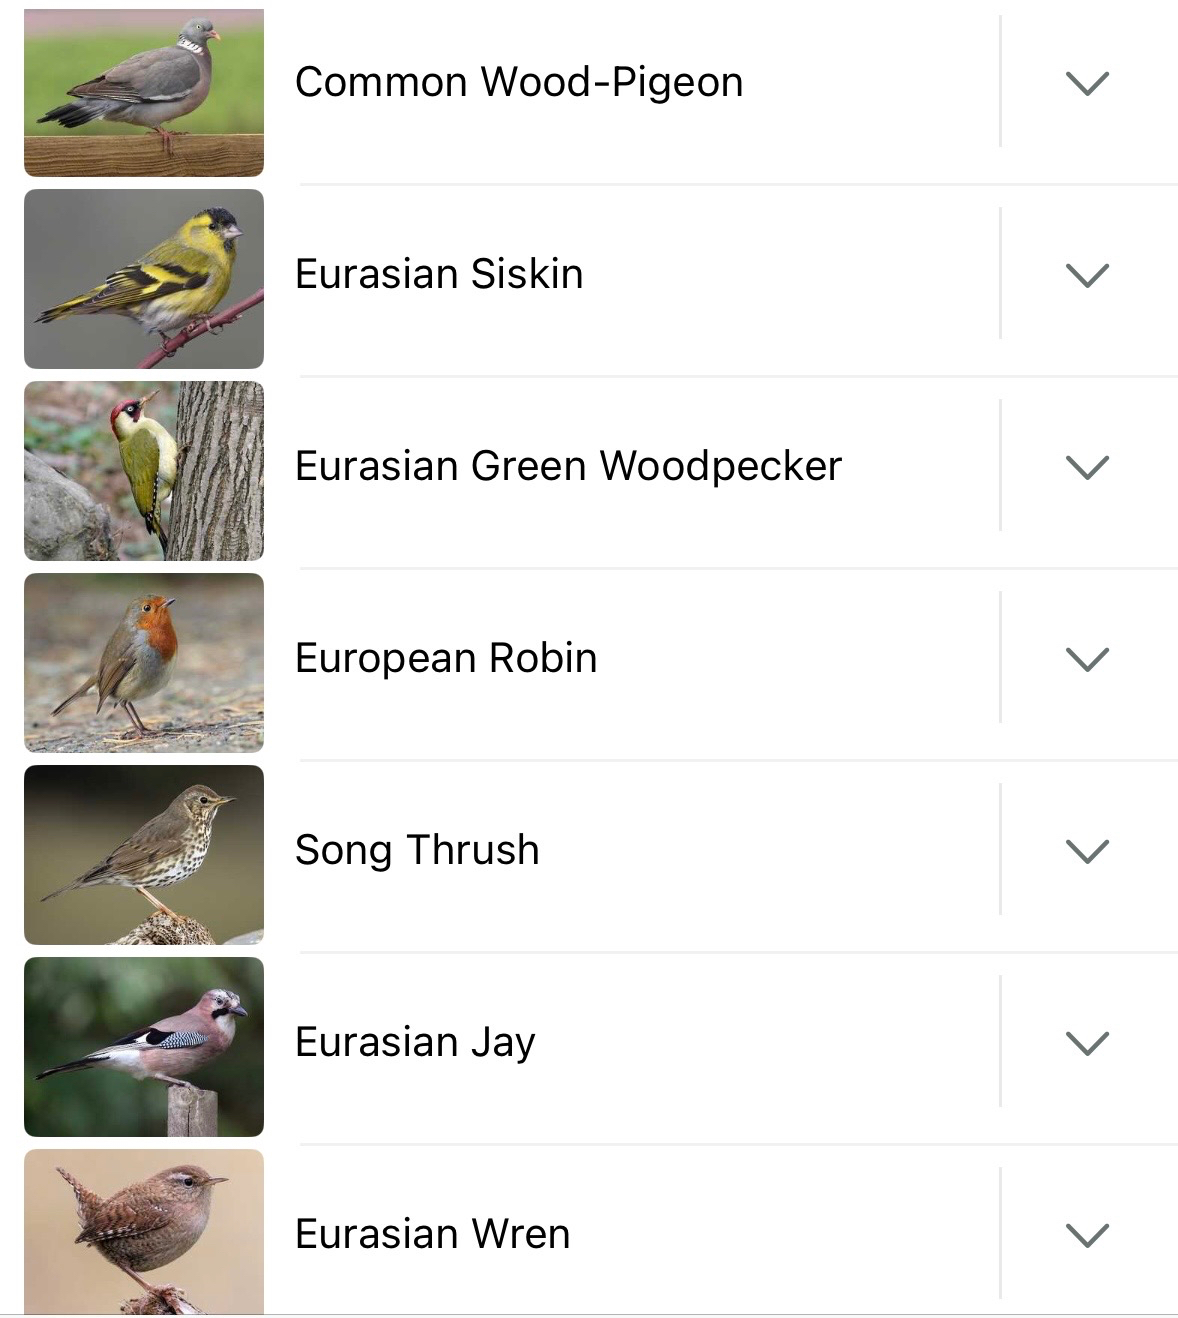The image size is (1178, 1318).
Task: Open the European Robin photo
Action: (144, 663)
